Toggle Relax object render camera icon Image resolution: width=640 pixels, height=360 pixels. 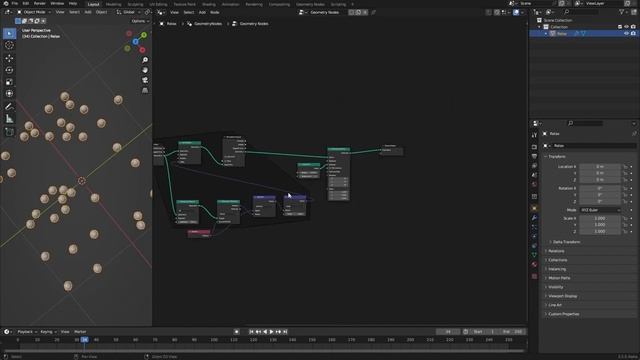tap(633, 33)
